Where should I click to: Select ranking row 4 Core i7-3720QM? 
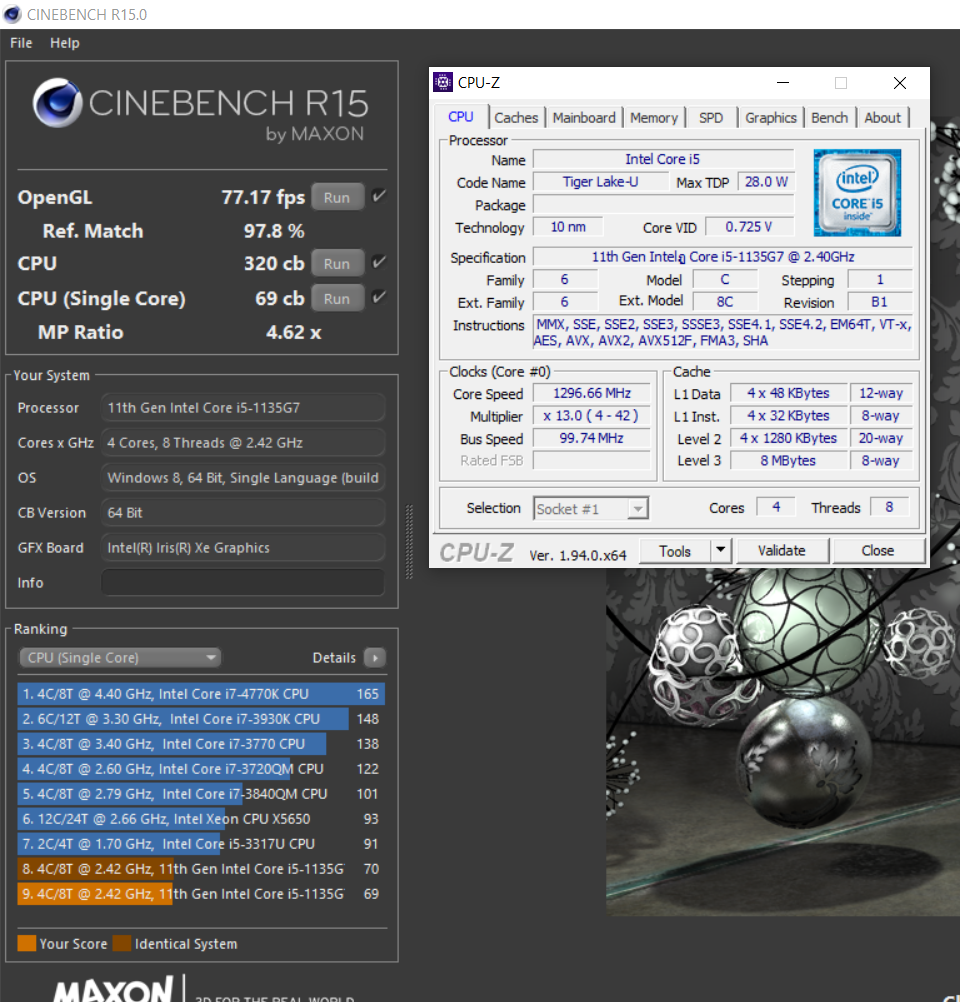201,769
